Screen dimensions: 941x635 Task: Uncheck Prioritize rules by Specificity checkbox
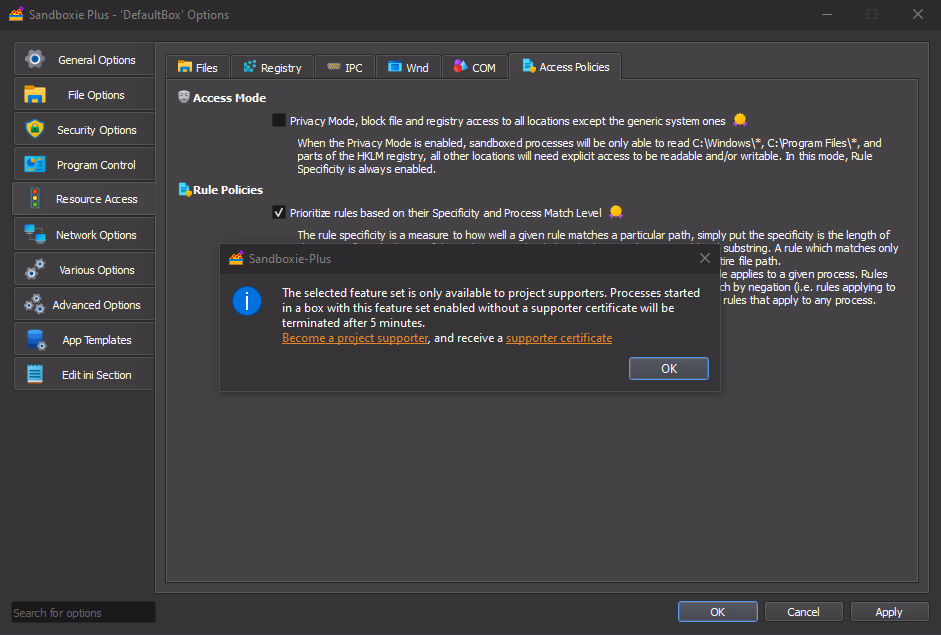click(278, 212)
